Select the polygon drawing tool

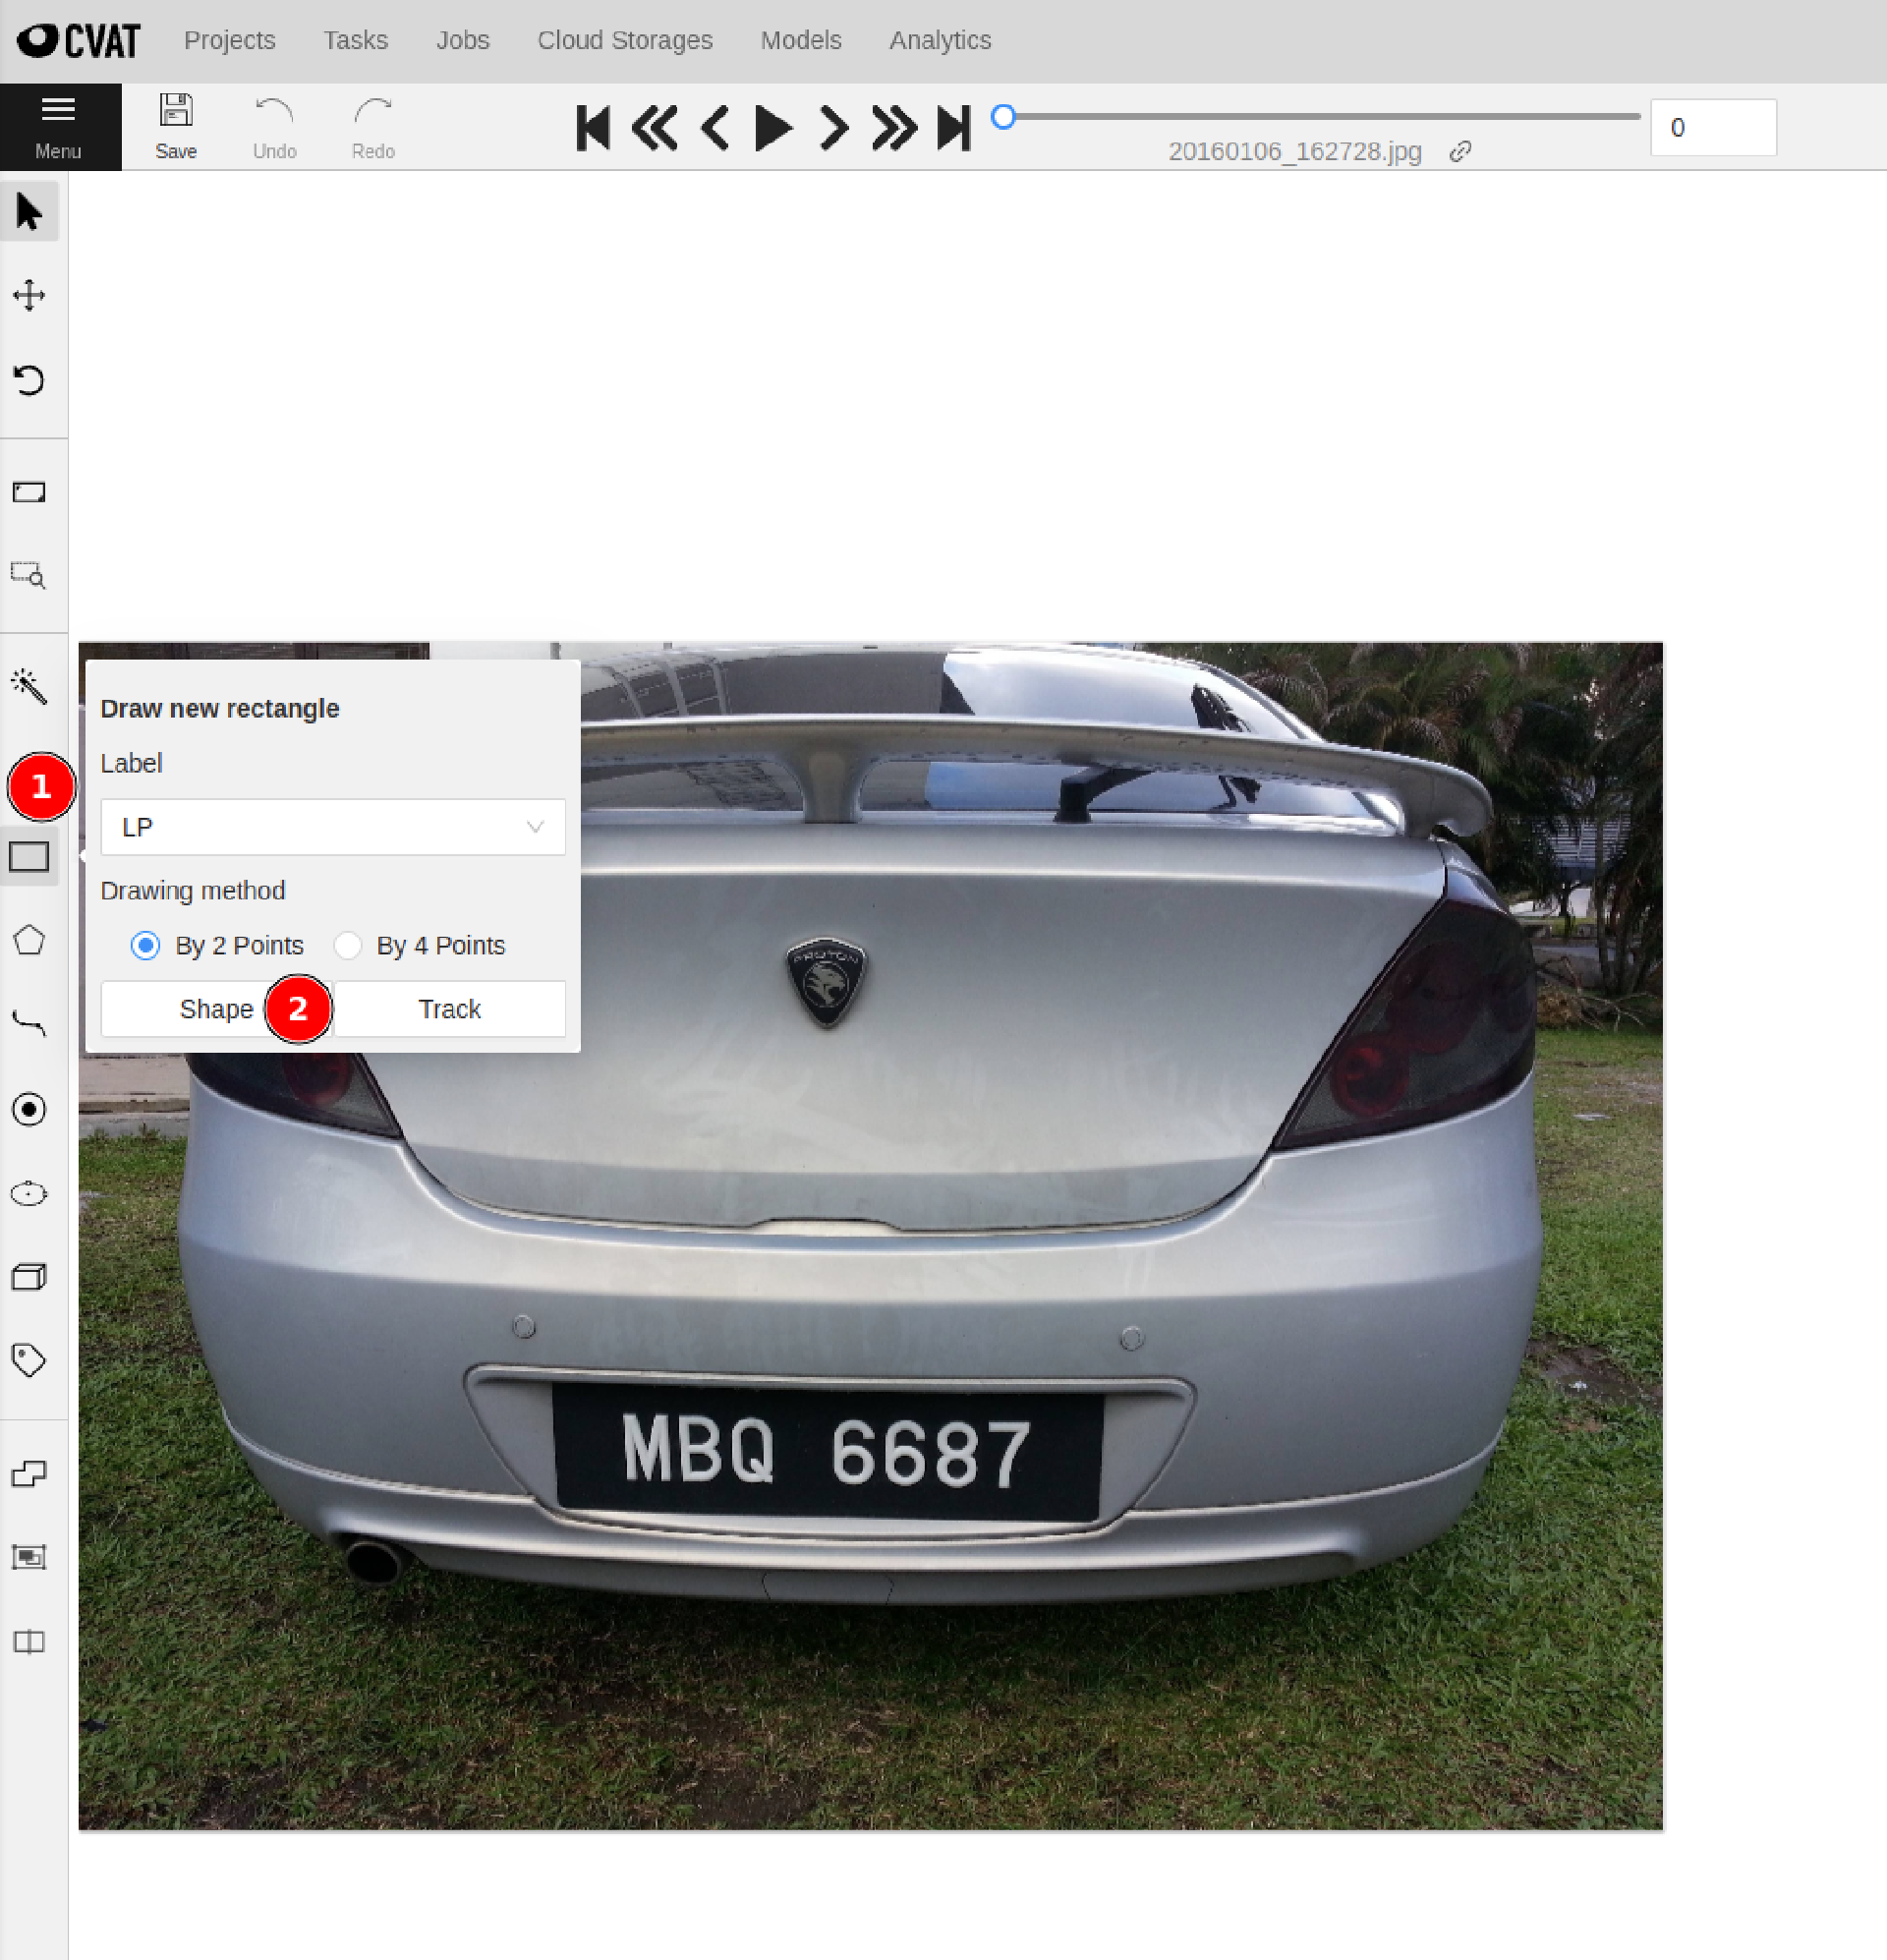[x=30, y=939]
